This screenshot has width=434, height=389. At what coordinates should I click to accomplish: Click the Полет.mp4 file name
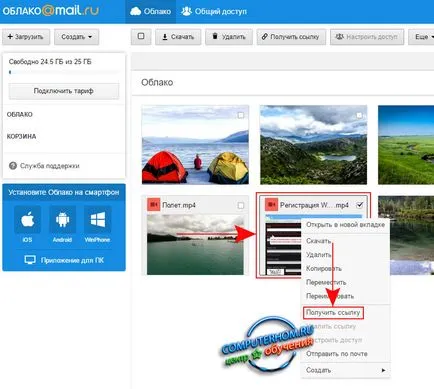tap(179, 205)
